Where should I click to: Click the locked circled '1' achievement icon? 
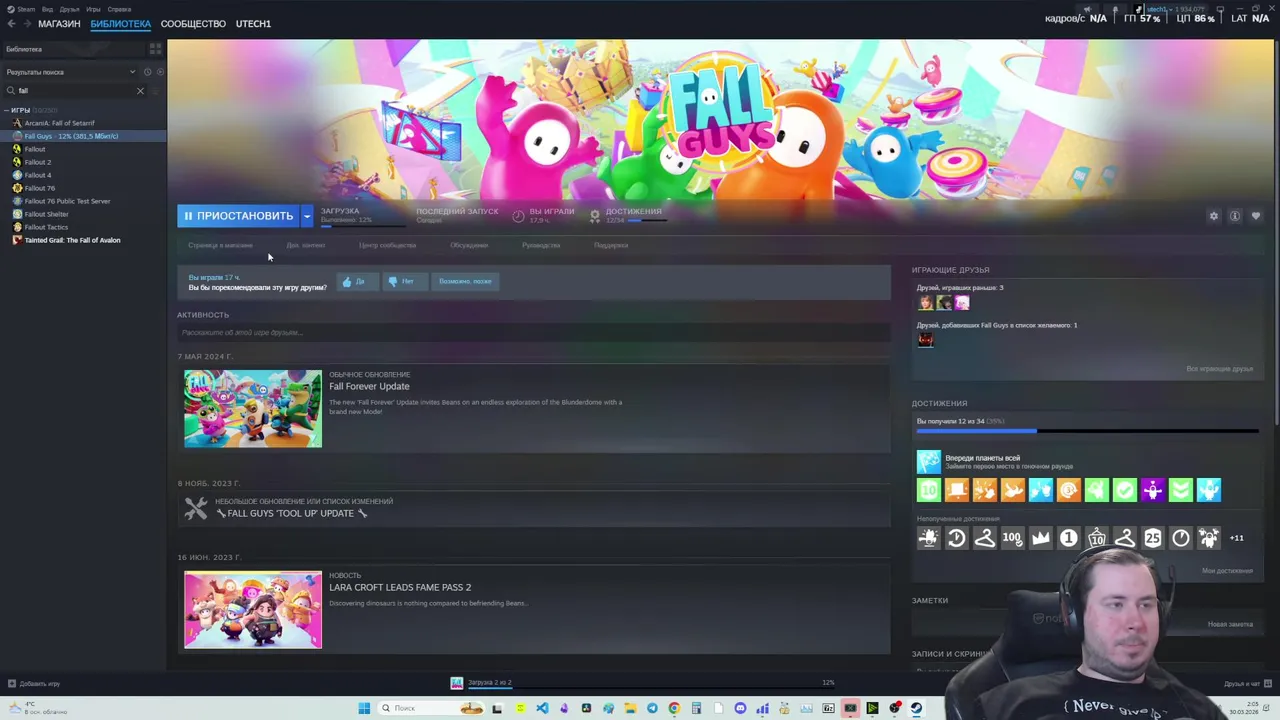(x=1069, y=538)
